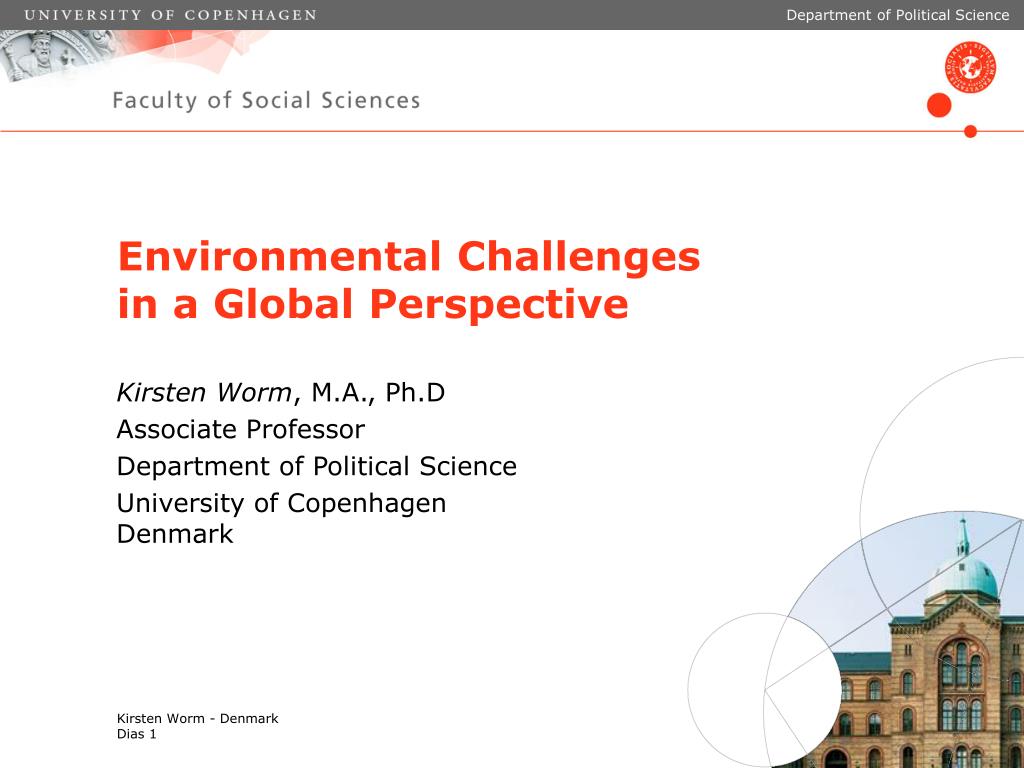Screen dimensions: 1024x768
Task: Click body line 'Department of Political Science'
Action: click(x=317, y=466)
